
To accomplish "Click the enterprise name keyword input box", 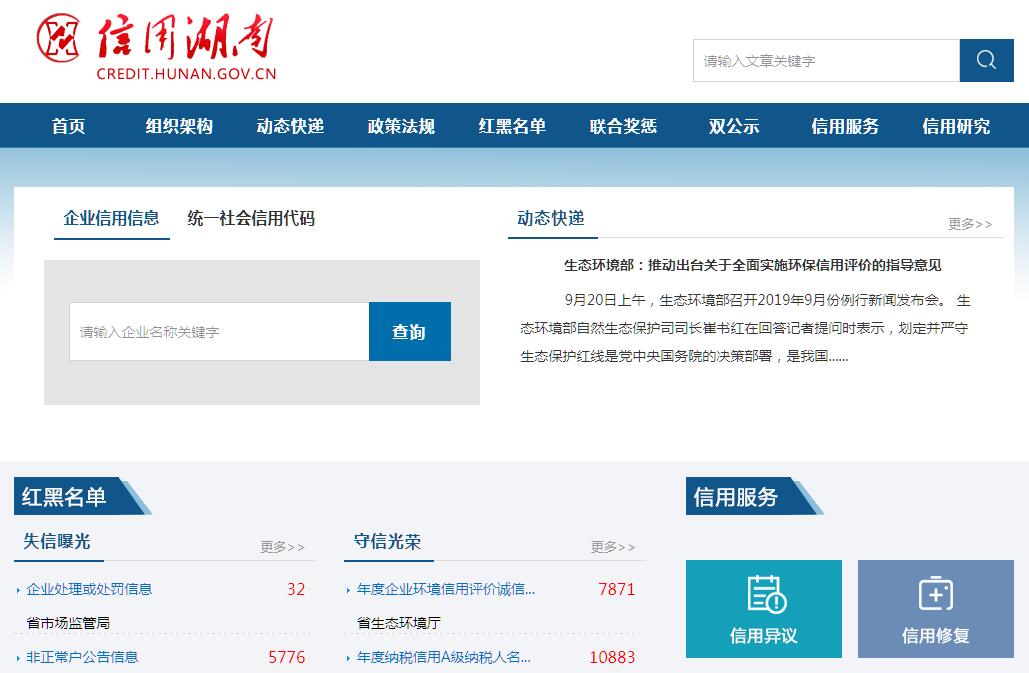I will coord(219,332).
